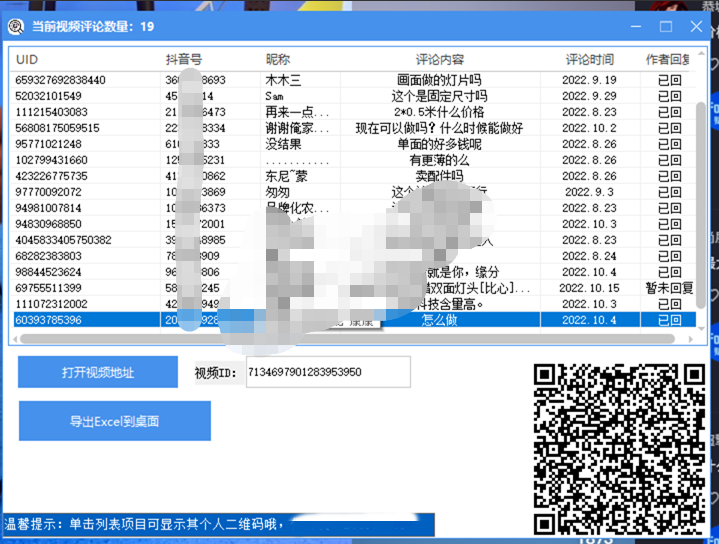Sort comments by 评论时间 column header
Image resolution: width=719 pixels, height=544 pixels.
[590, 60]
